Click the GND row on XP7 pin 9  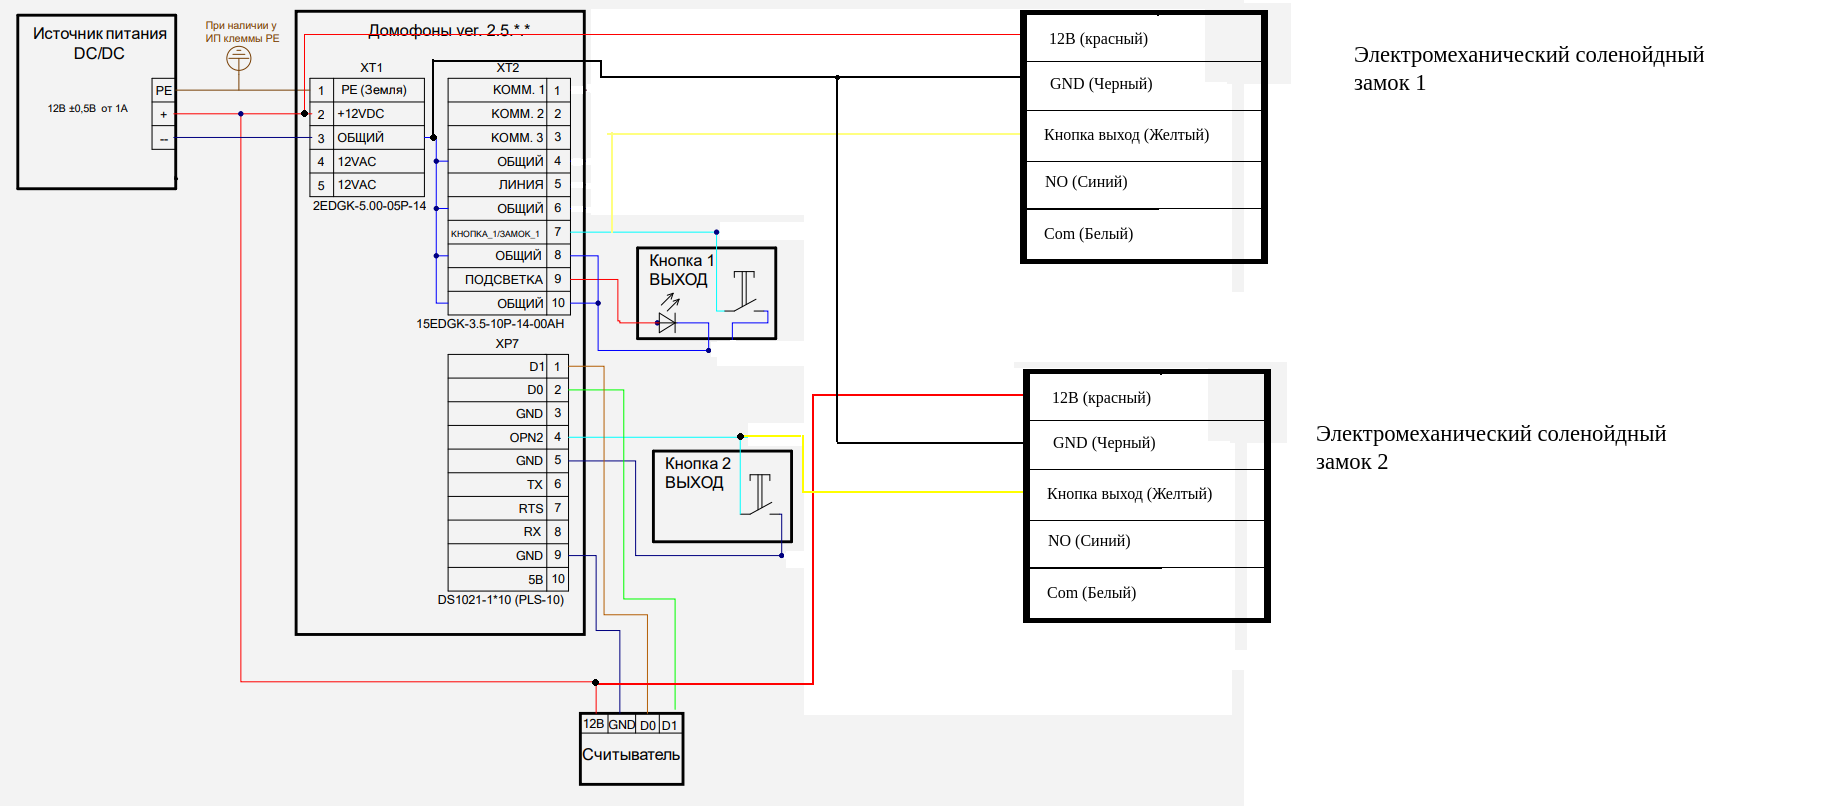pyautogui.click(x=508, y=556)
